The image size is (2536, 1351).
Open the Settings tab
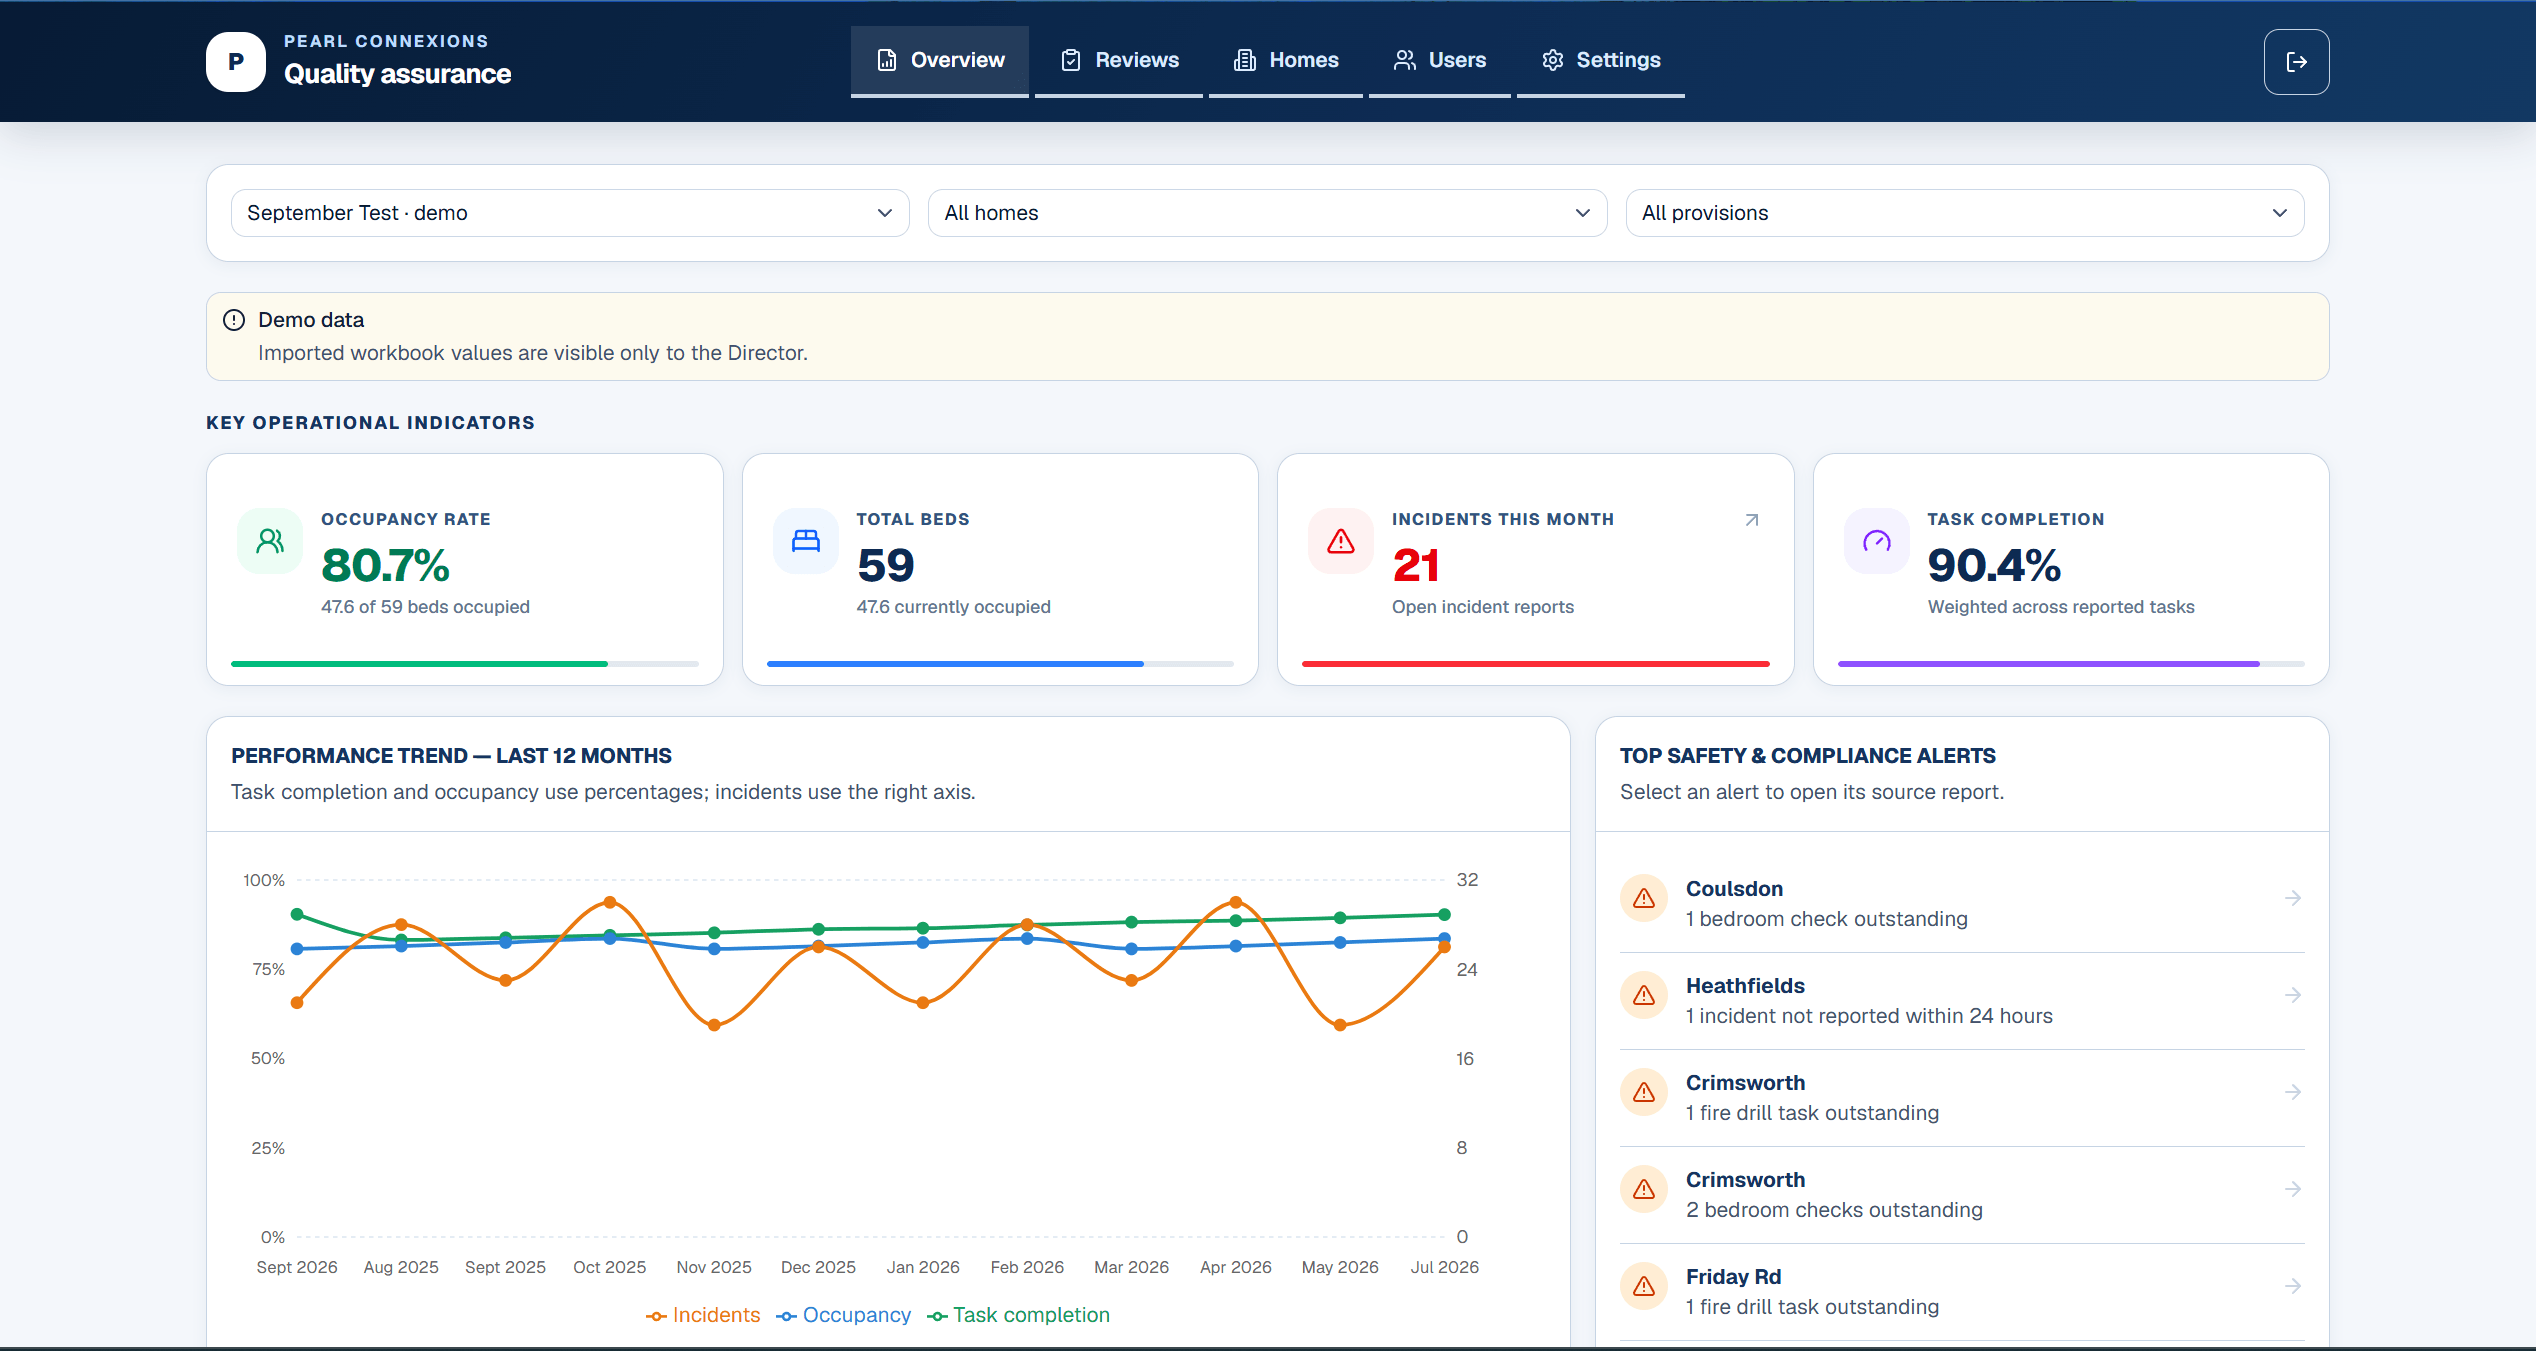pyautogui.click(x=1601, y=60)
